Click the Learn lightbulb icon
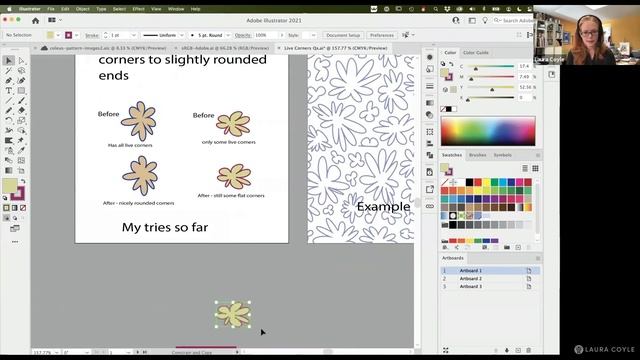 (484, 20)
